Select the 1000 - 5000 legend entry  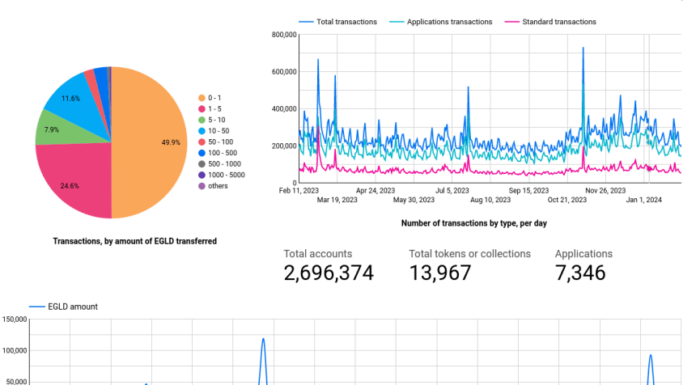click(x=221, y=175)
